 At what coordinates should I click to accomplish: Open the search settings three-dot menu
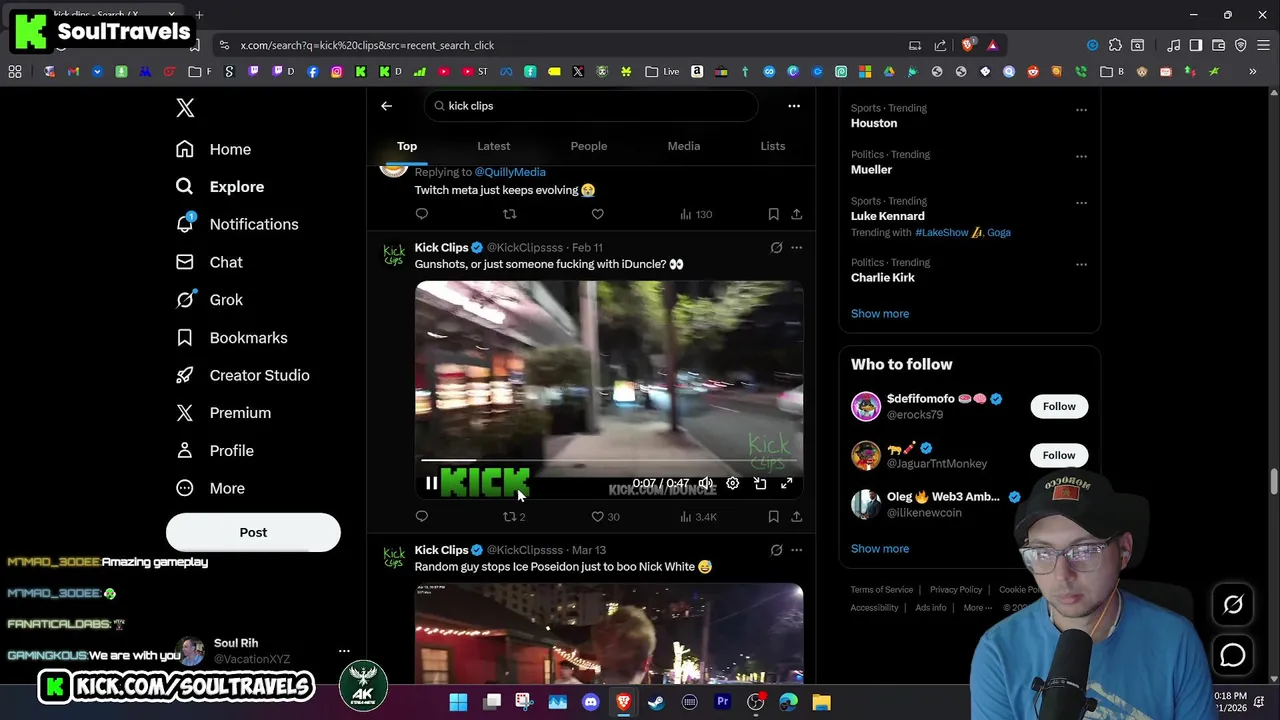click(794, 106)
